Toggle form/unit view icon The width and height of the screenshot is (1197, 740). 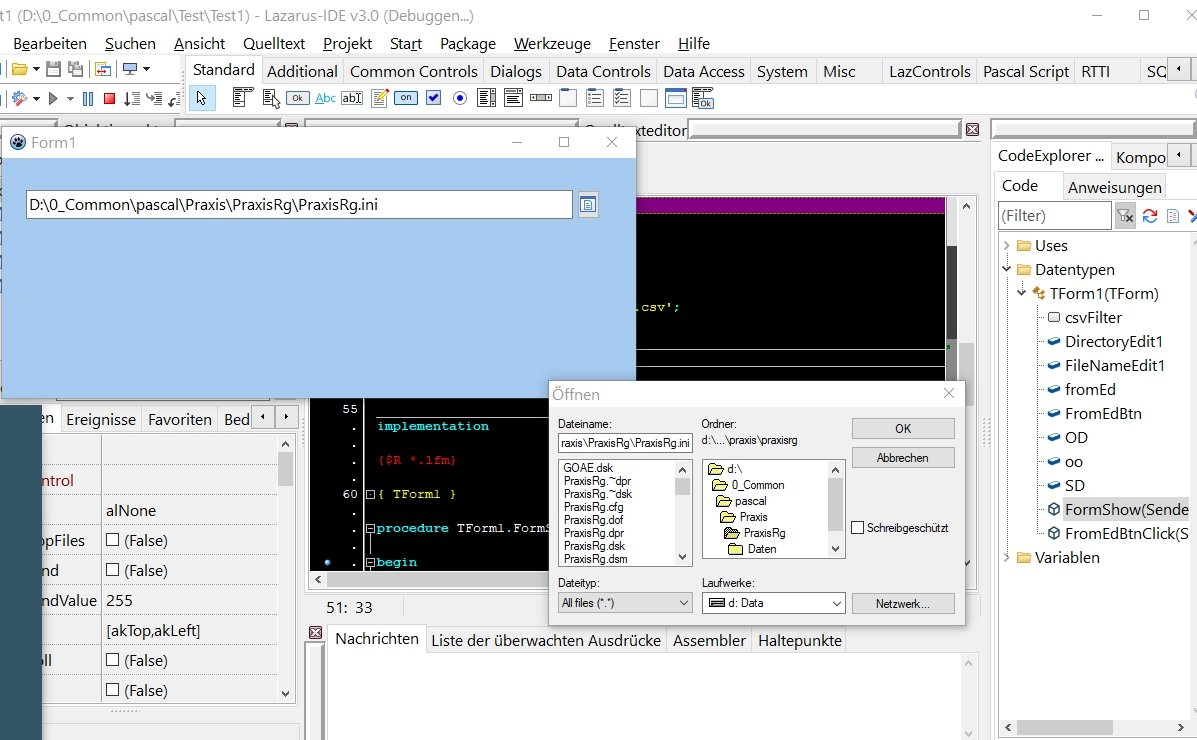point(102,69)
